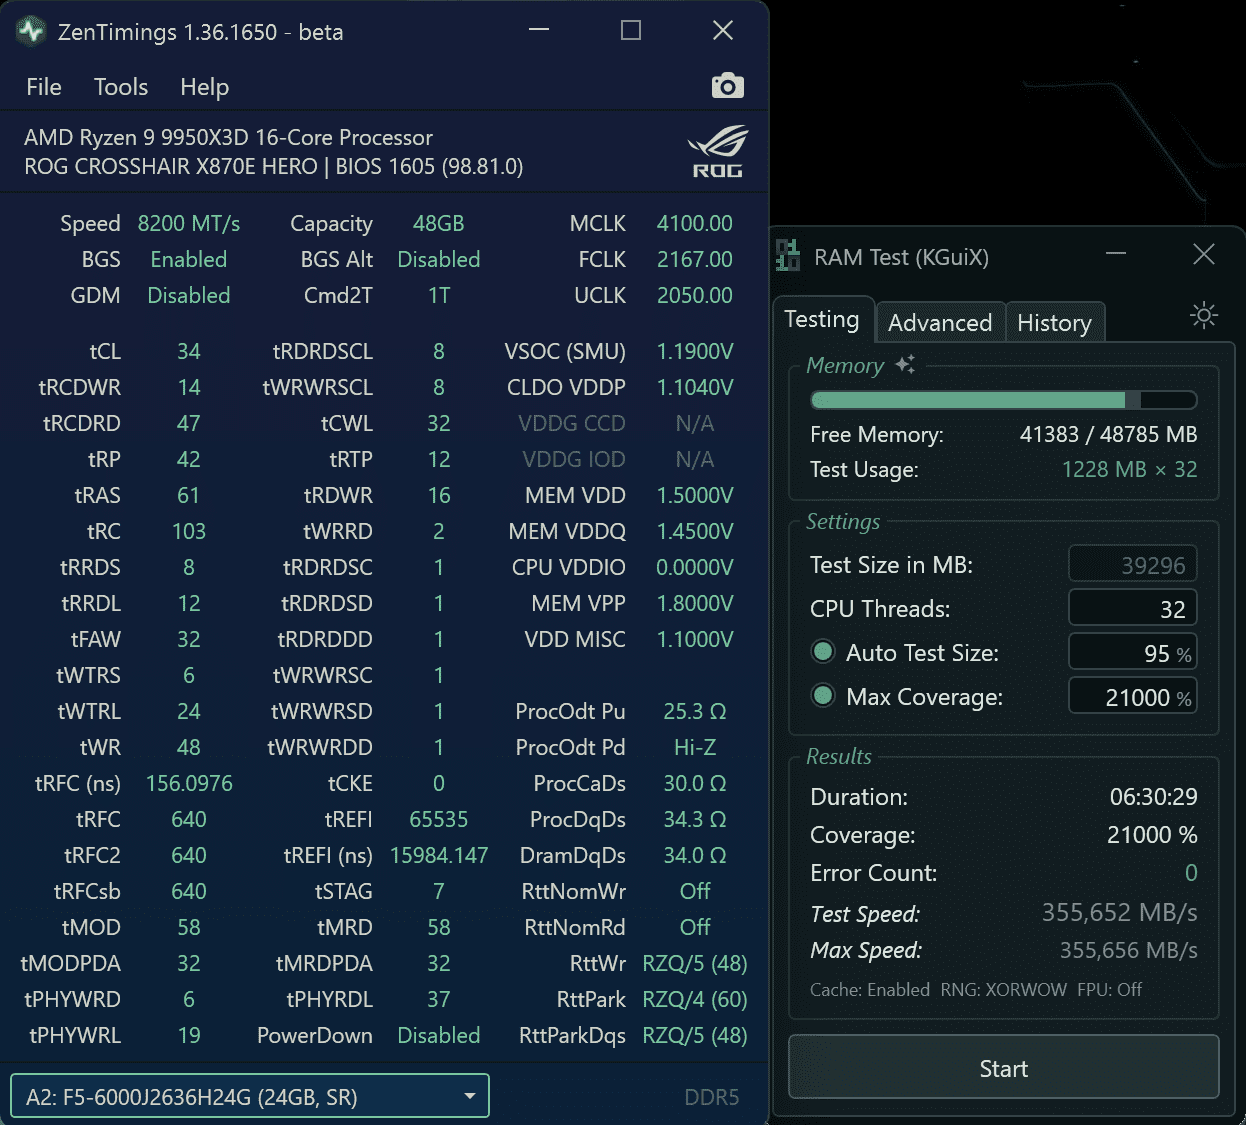Minimize the RAM Test window
The image size is (1246, 1125).
[x=1116, y=254]
